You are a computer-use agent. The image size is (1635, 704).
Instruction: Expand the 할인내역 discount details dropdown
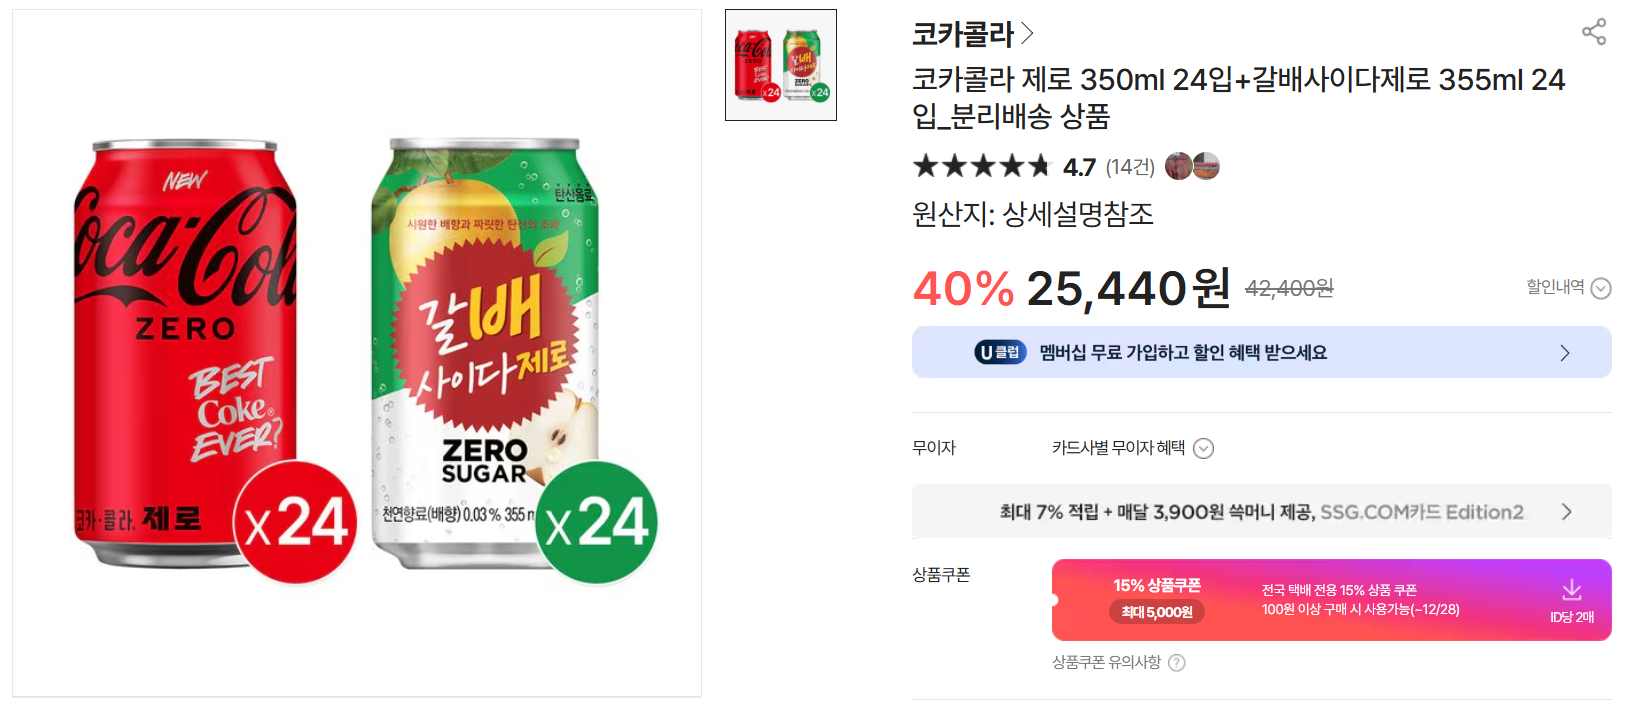(1602, 288)
